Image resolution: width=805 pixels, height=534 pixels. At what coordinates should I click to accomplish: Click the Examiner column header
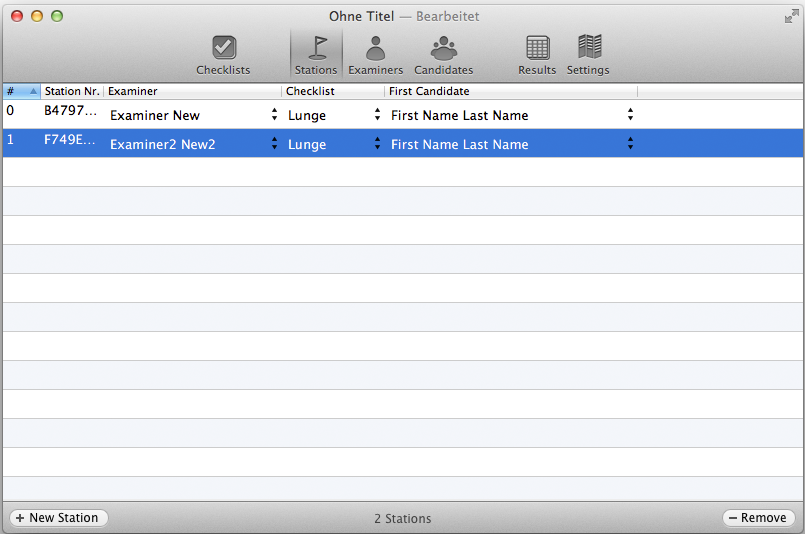[193, 91]
